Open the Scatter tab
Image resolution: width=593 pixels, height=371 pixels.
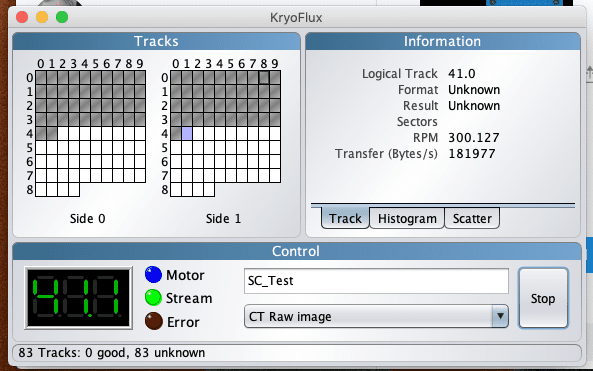click(472, 218)
